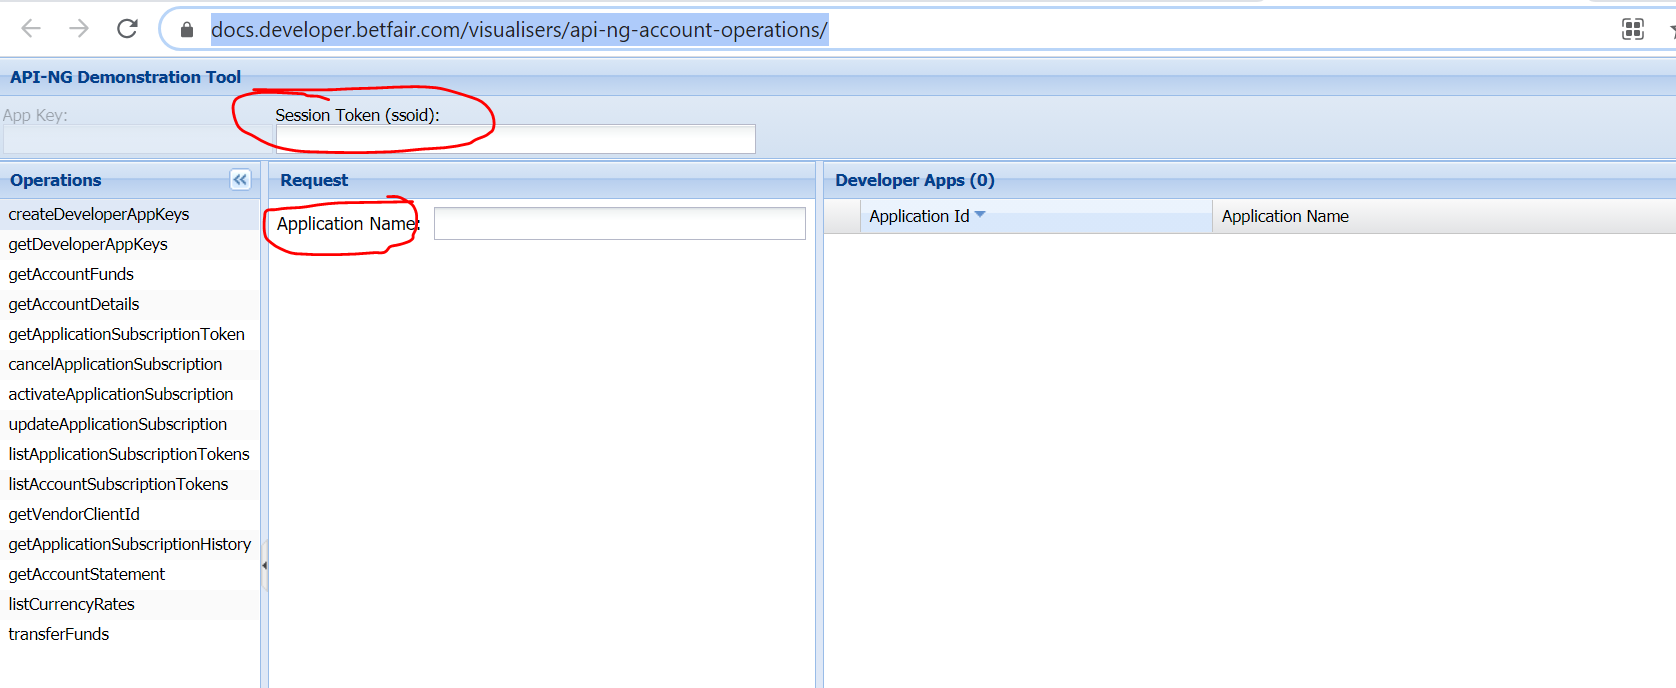The height and width of the screenshot is (688, 1676).
Task: Collapse the Operations panel
Action: click(x=240, y=180)
